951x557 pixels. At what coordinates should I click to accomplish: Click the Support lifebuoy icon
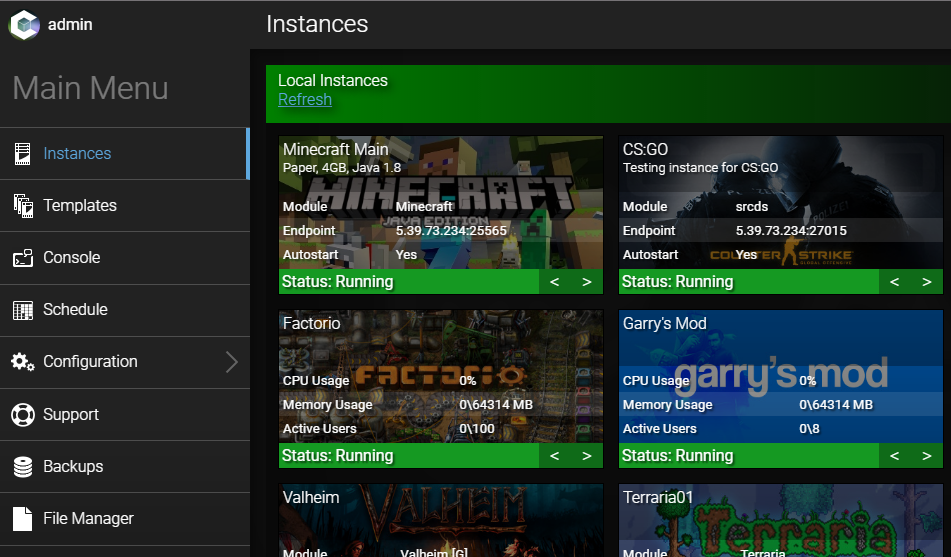point(23,414)
